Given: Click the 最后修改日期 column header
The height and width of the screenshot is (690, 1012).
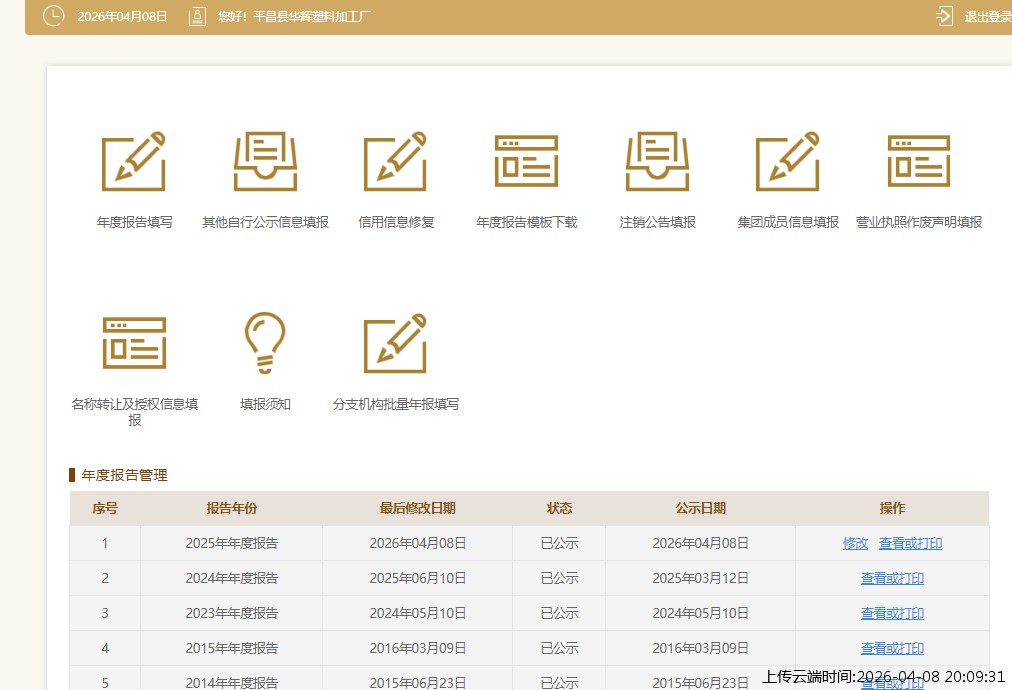Looking at the screenshot, I should [417, 508].
